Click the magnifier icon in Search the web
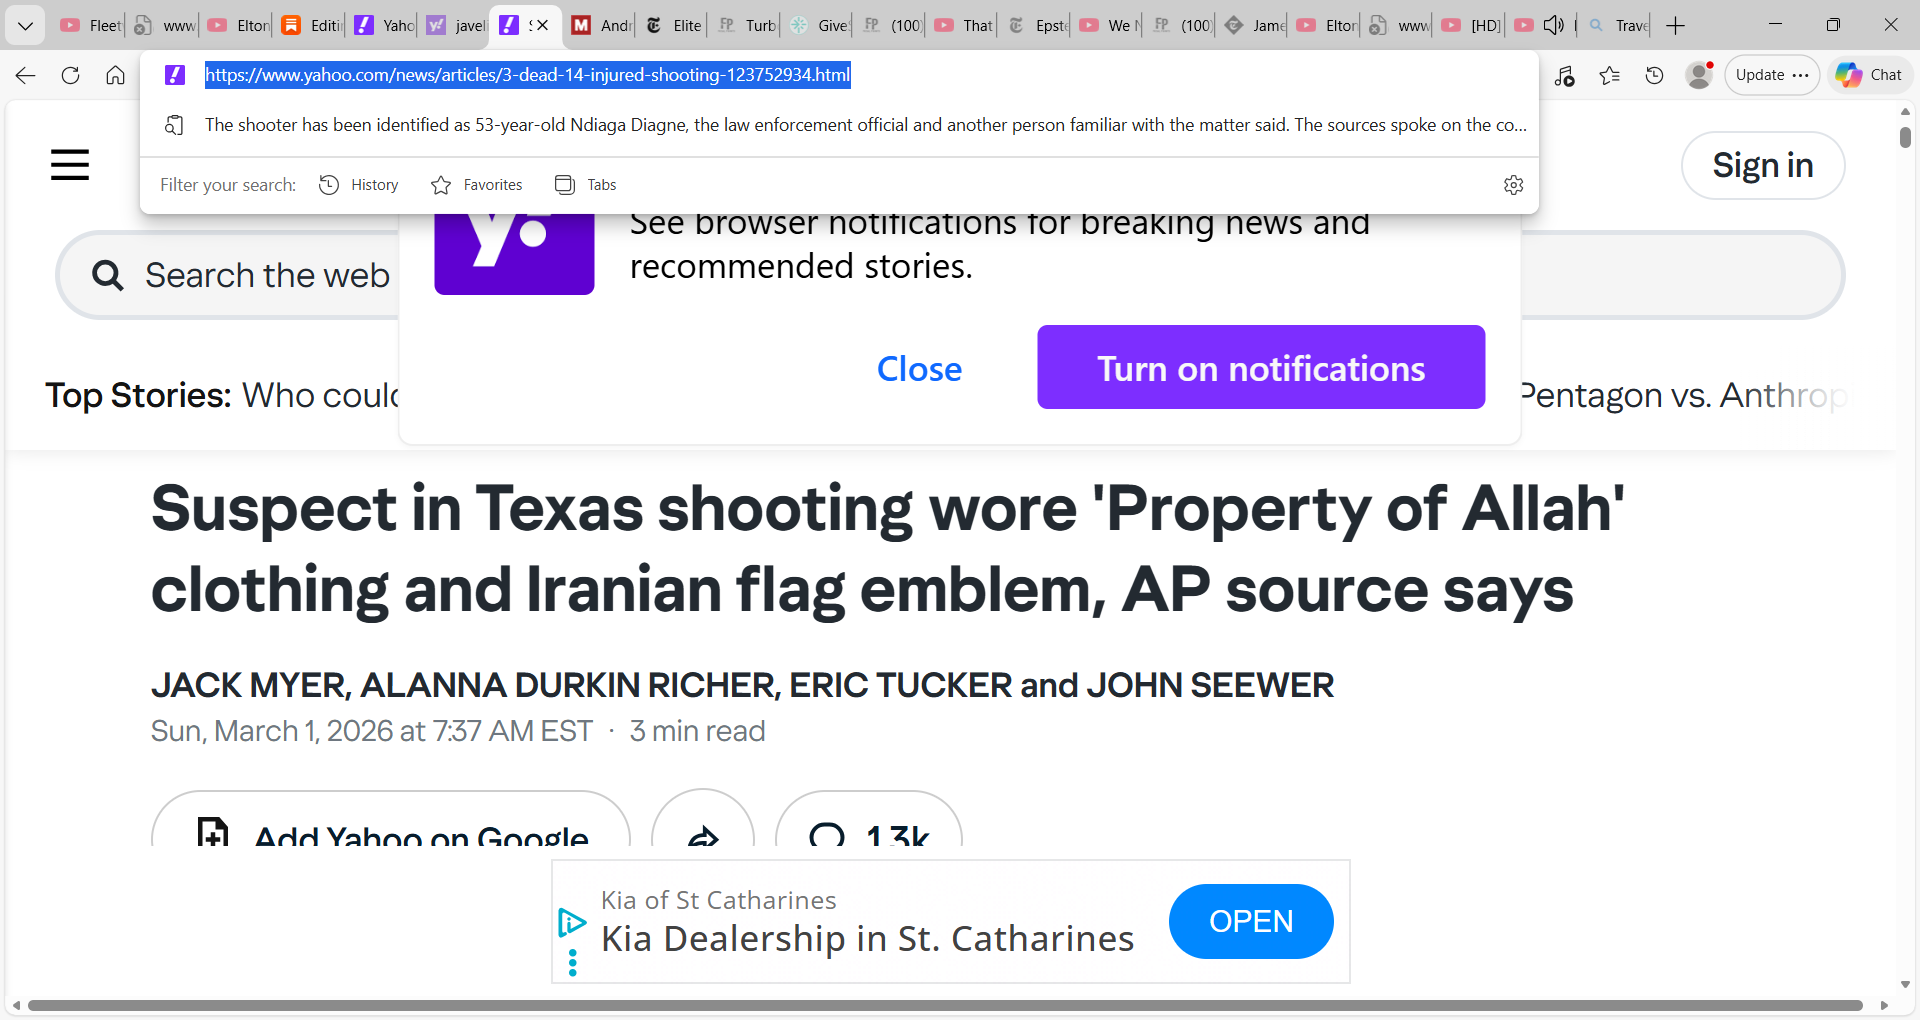The height and width of the screenshot is (1020, 1920). click(x=107, y=275)
